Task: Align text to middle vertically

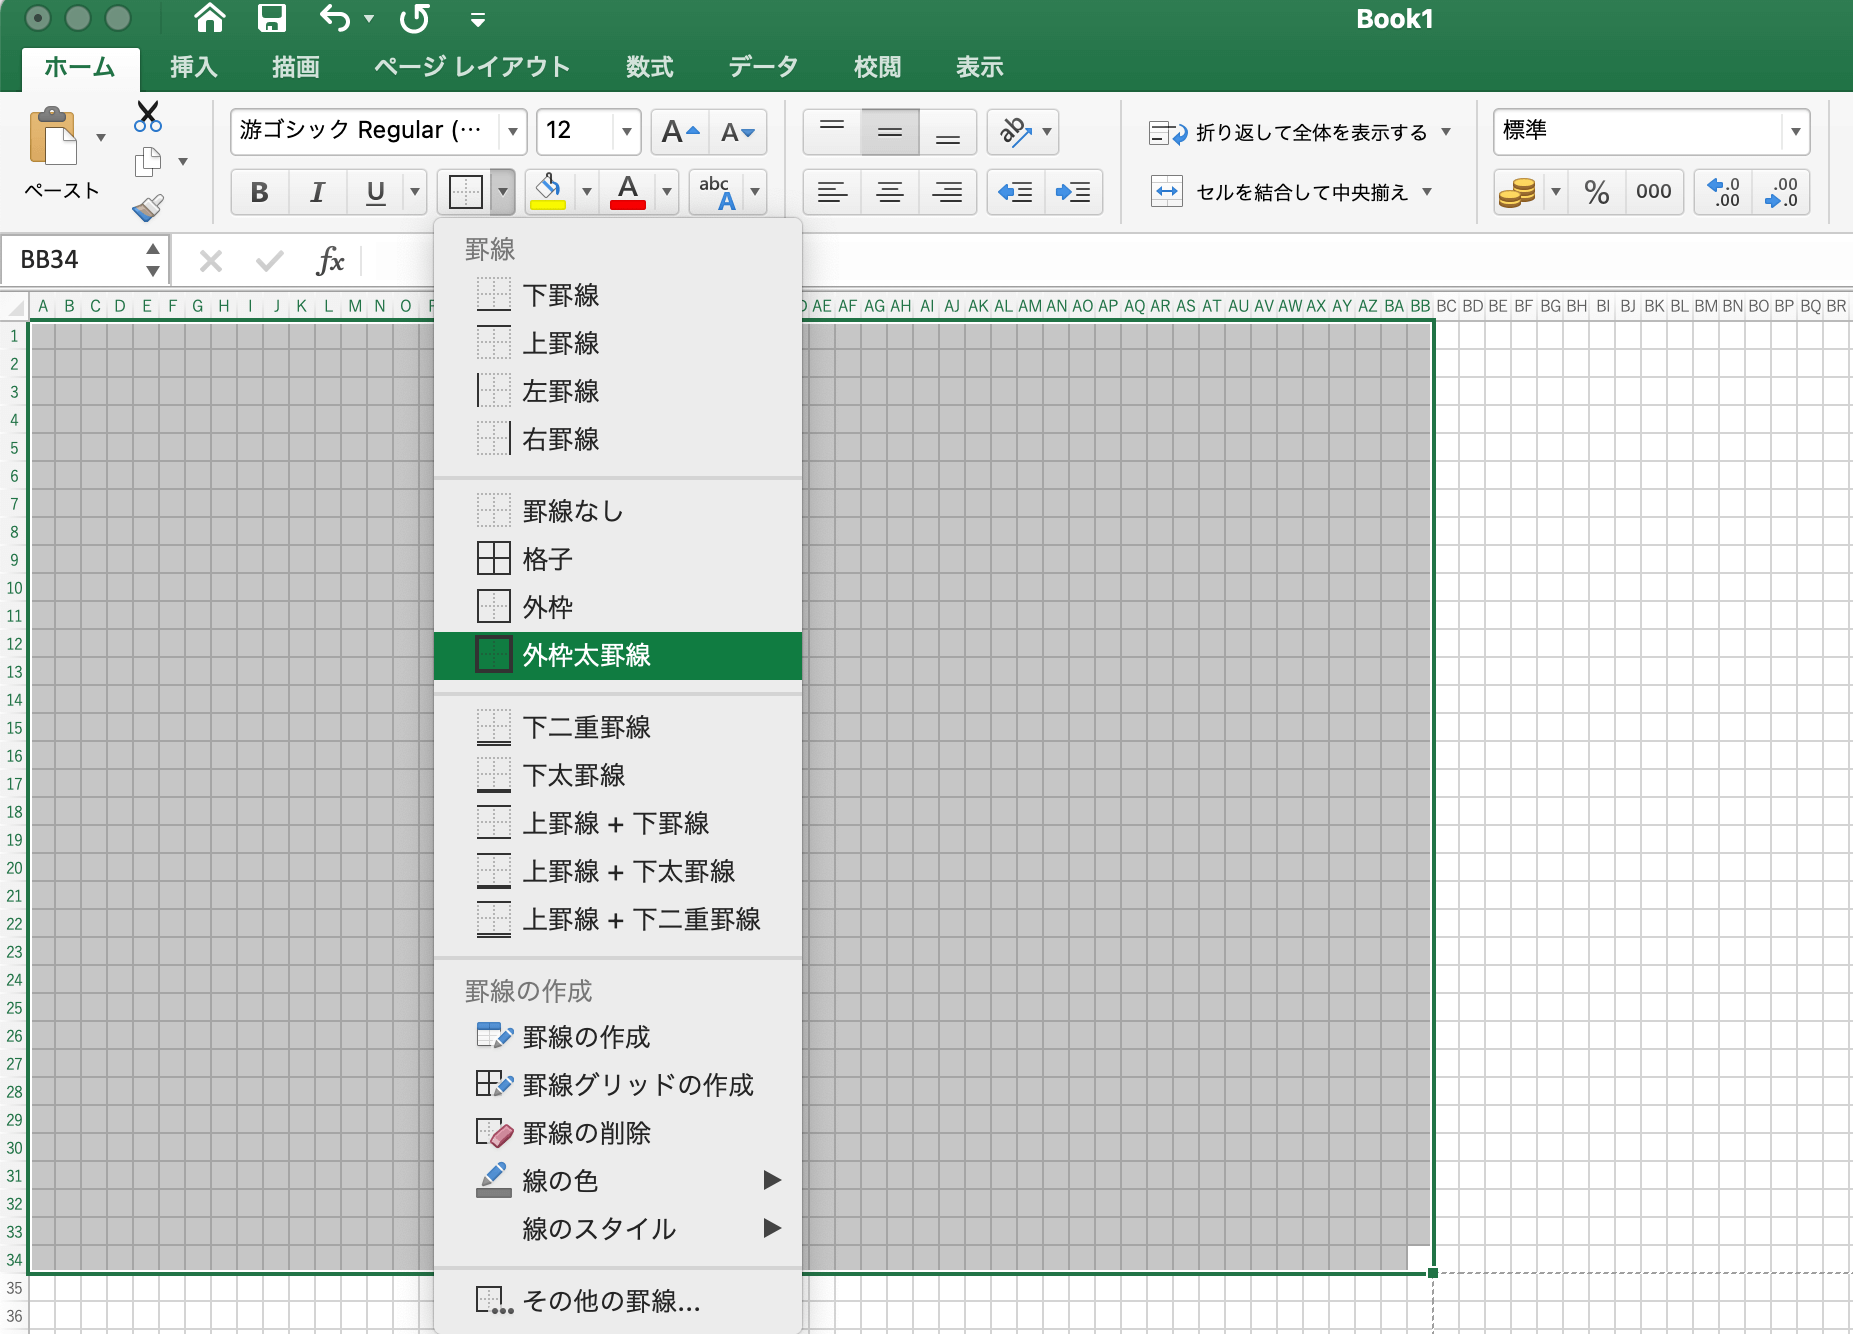Action: tap(890, 132)
